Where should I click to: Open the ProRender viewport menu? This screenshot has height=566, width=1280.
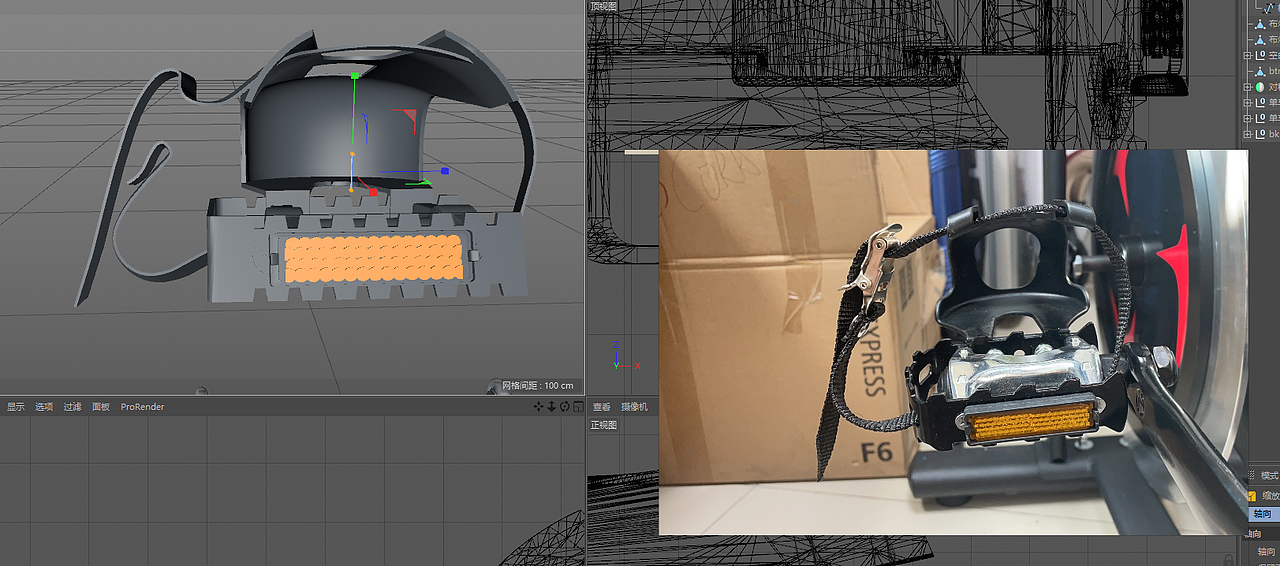coord(142,407)
